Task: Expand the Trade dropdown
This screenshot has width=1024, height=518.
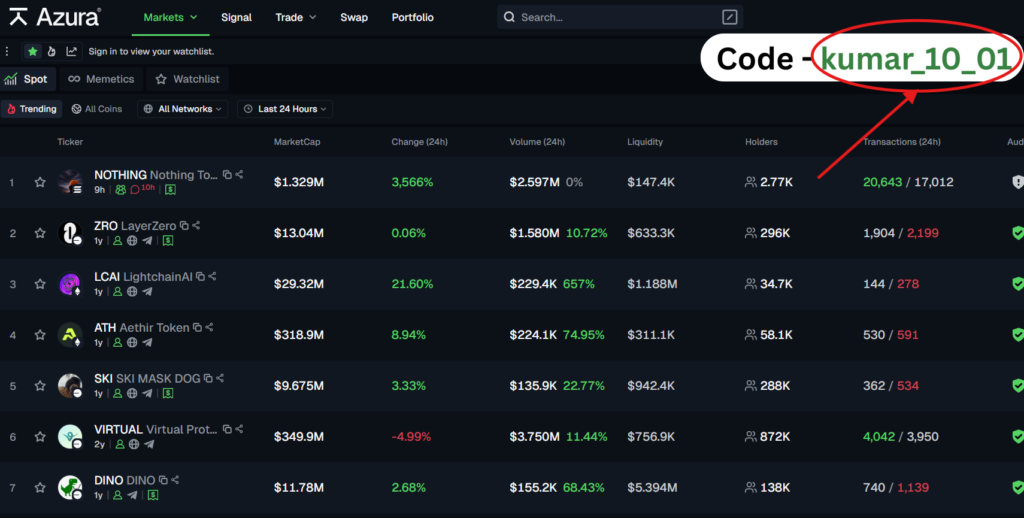Action: point(296,18)
